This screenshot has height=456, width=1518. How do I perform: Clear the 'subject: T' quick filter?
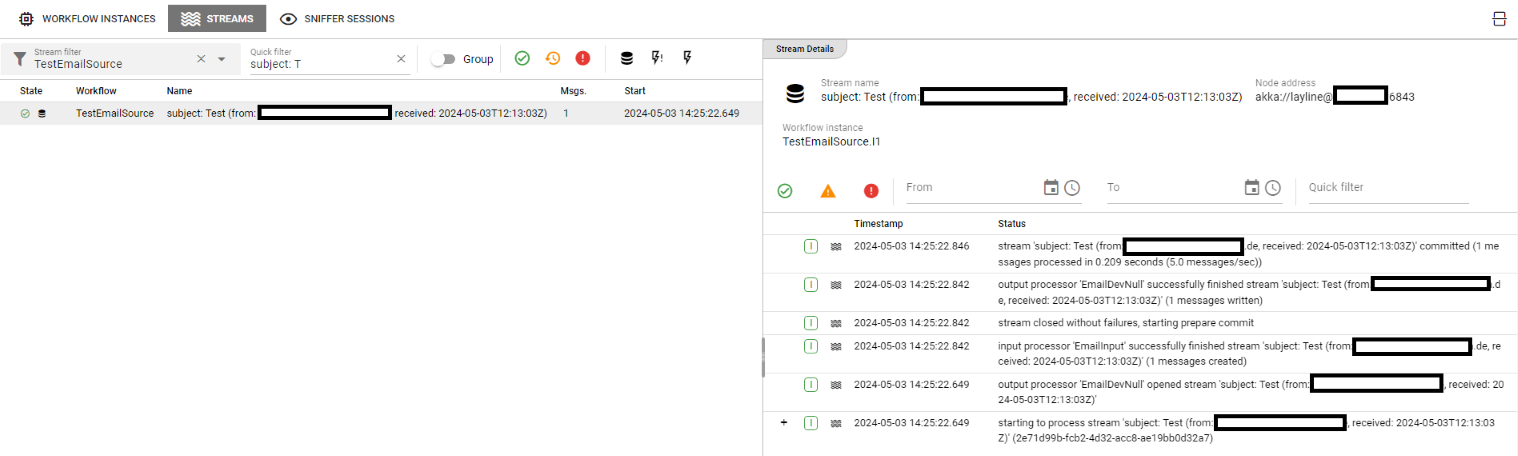click(x=401, y=59)
